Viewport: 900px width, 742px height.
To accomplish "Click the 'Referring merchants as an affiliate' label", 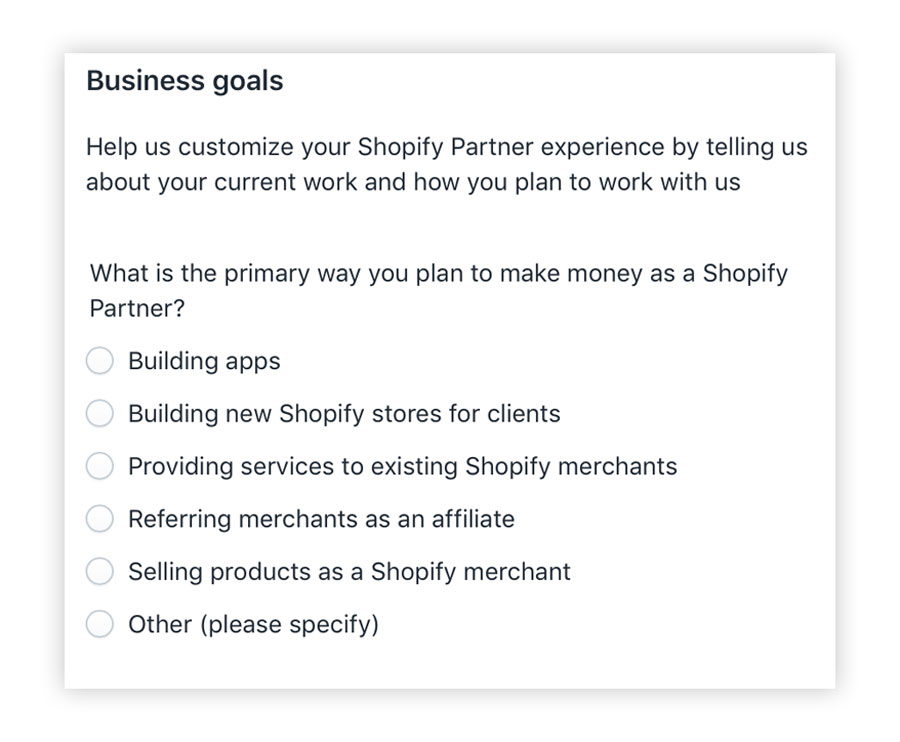I will tap(321, 519).
